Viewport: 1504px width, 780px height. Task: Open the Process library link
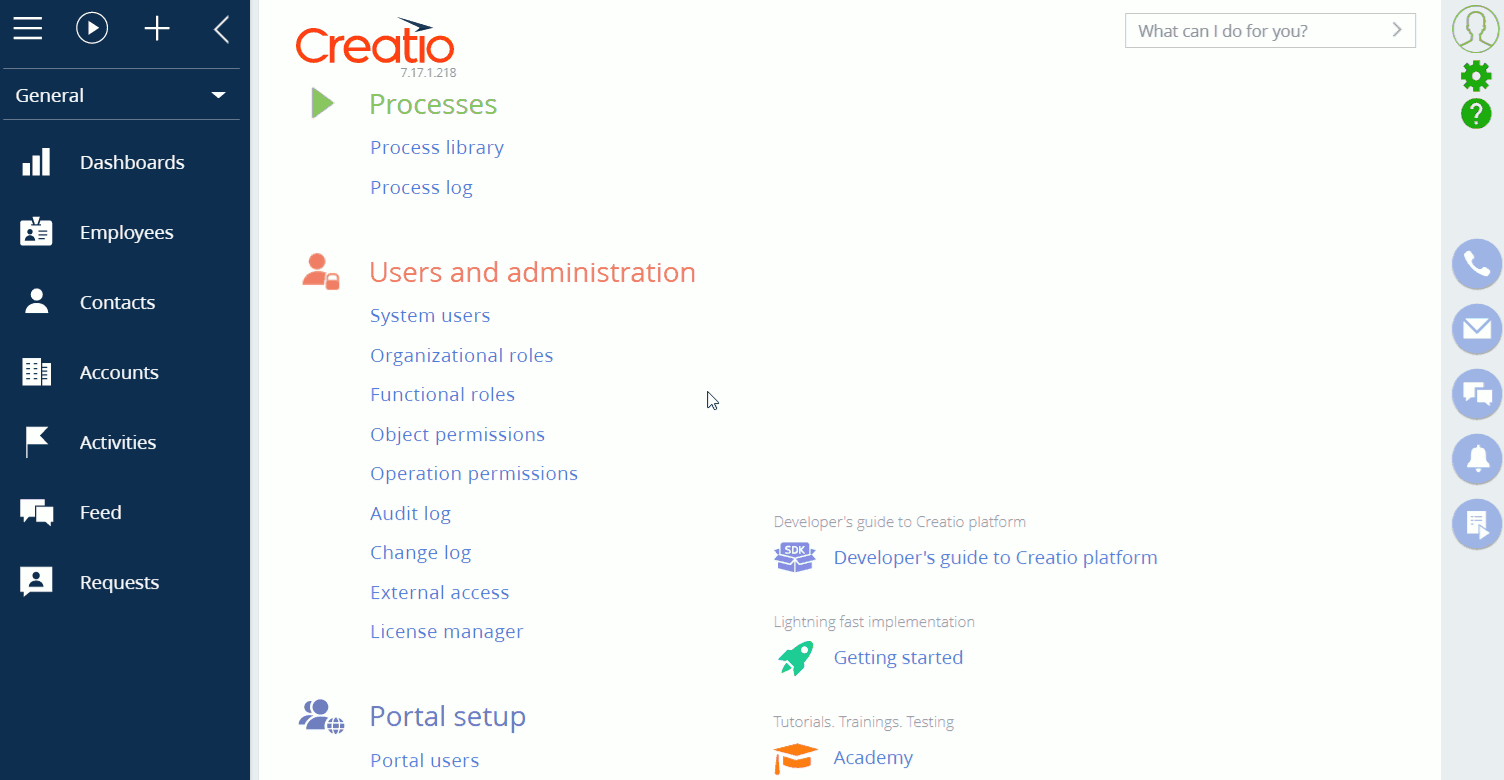437,147
